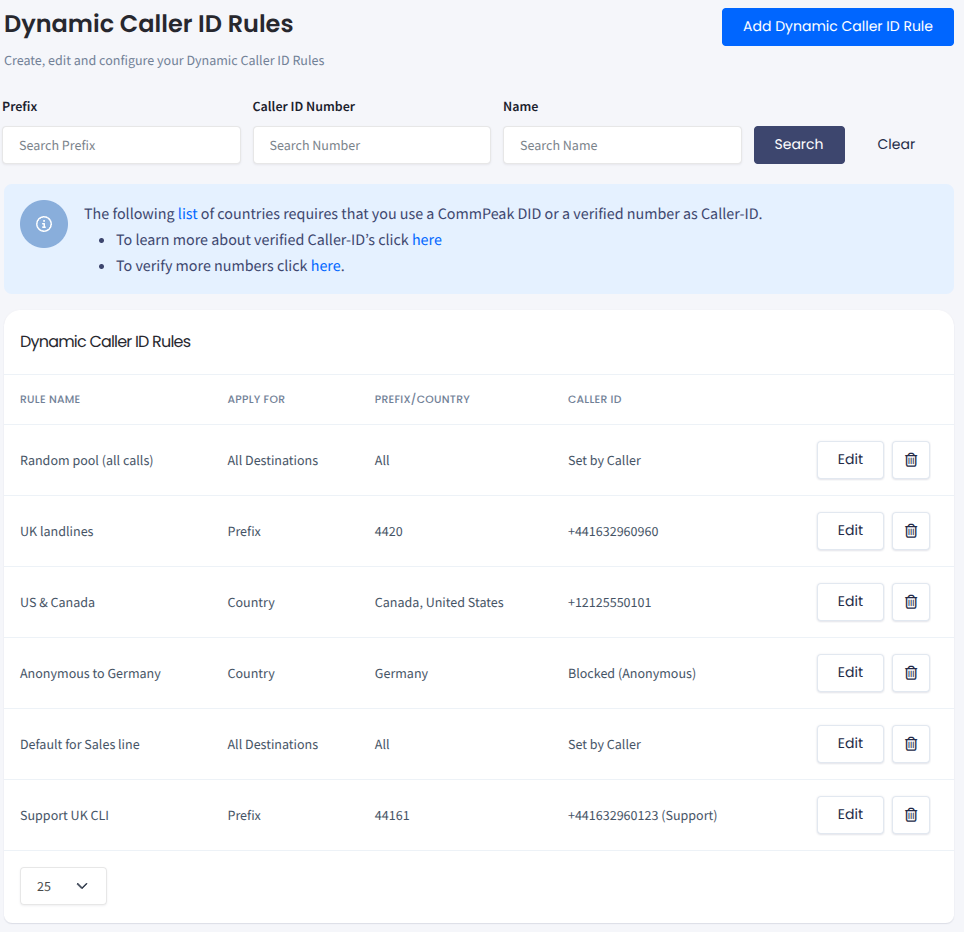Select '+441632960123 (Support)' caller ID cell

642,815
